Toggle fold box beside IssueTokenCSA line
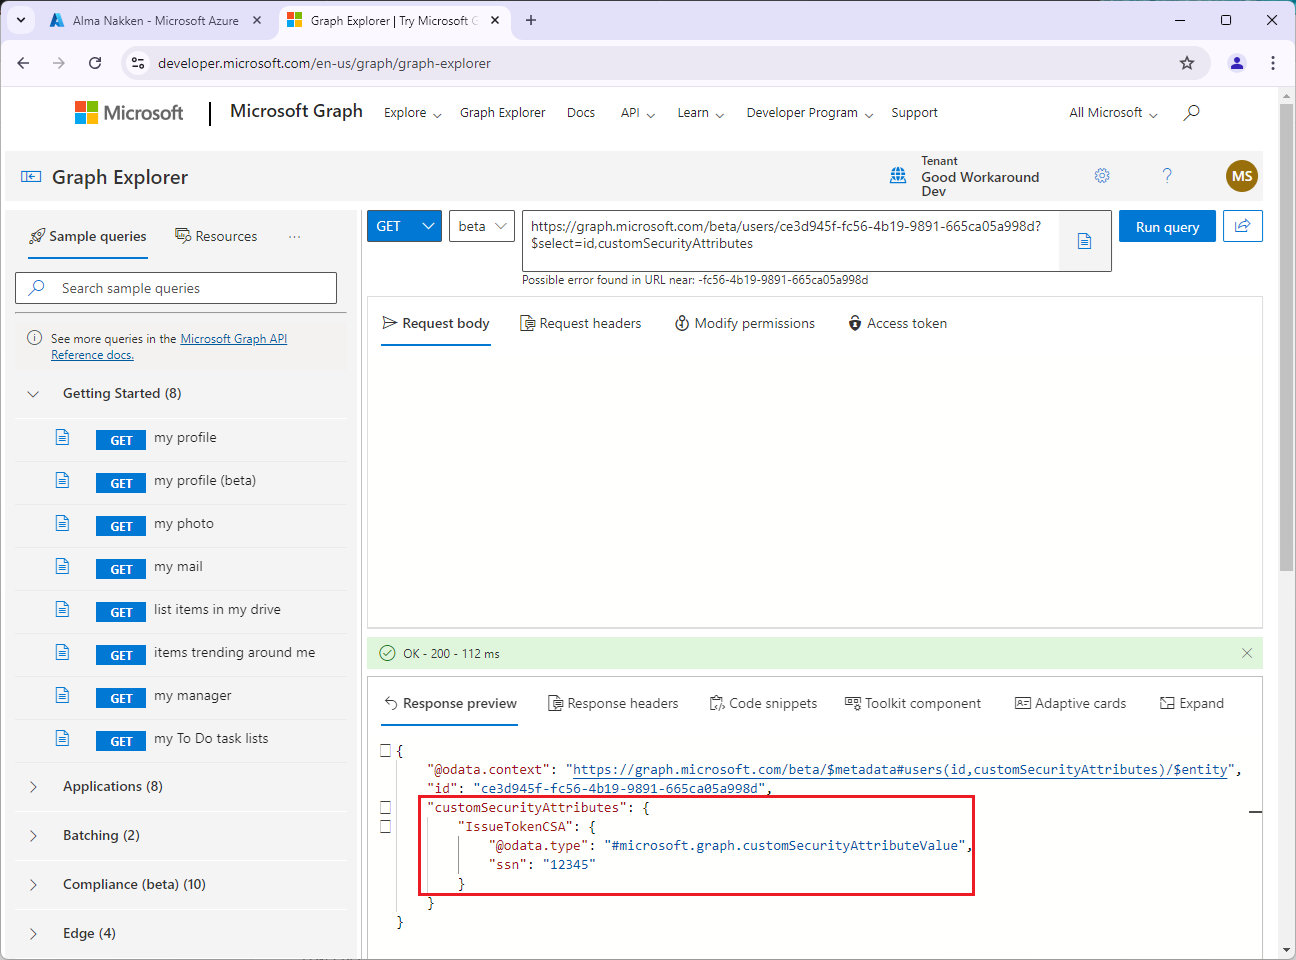1296x960 pixels. [386, 826]
